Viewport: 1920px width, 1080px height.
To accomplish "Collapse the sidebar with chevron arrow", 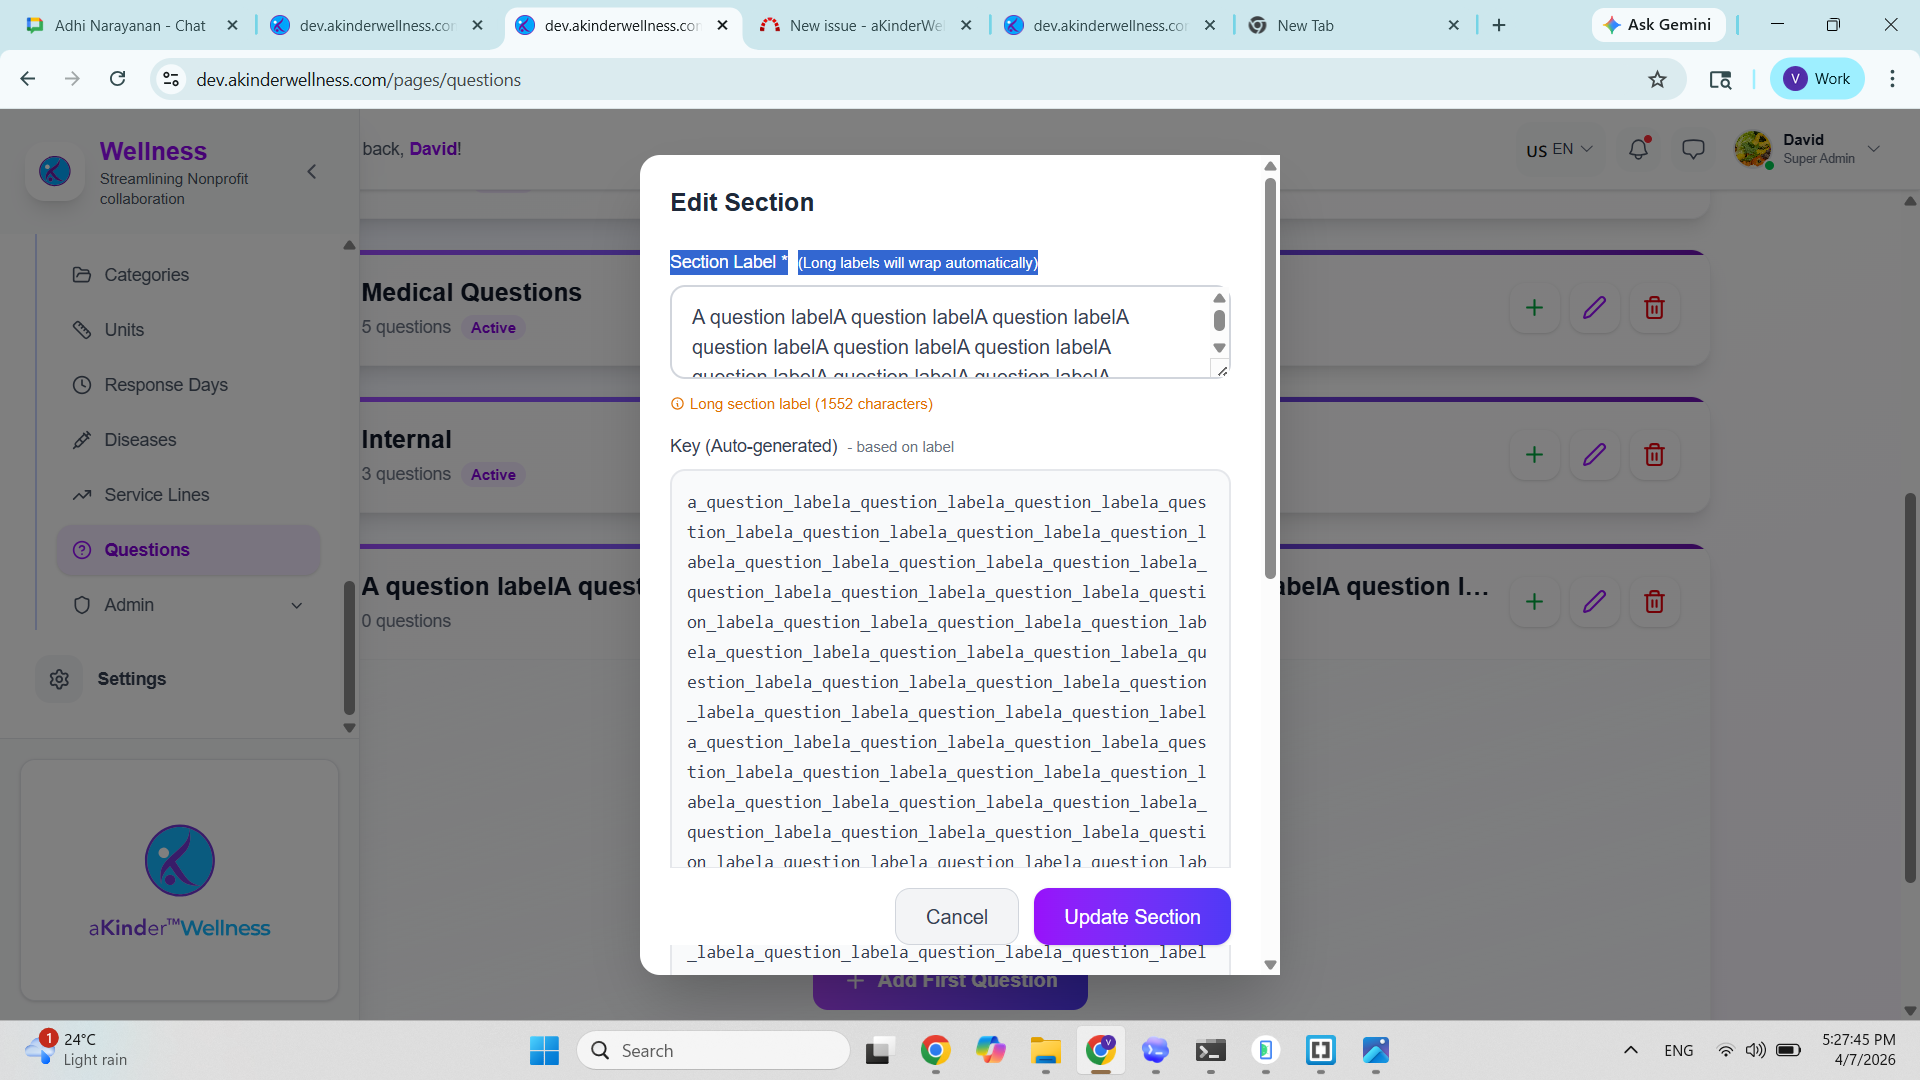I will [312, 172].
